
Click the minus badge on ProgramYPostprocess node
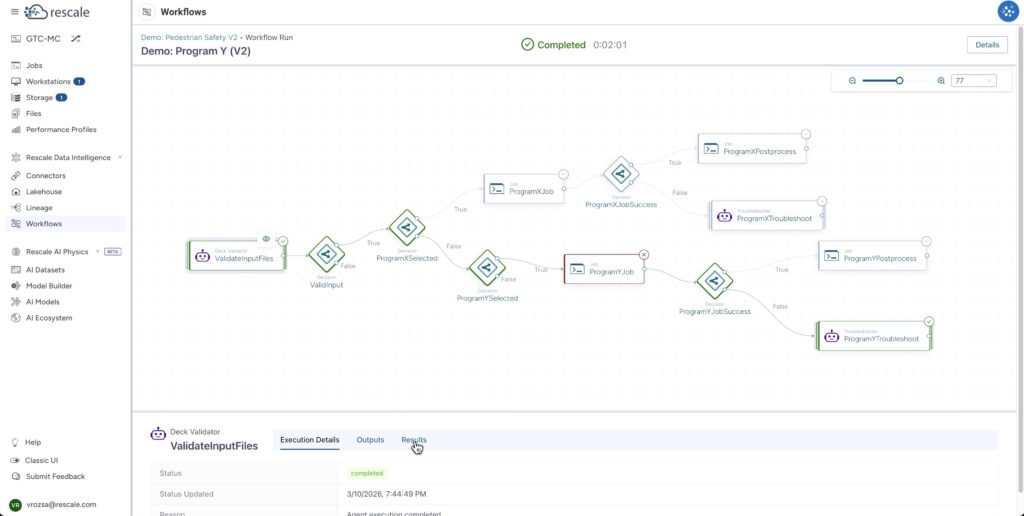point(926,241)
